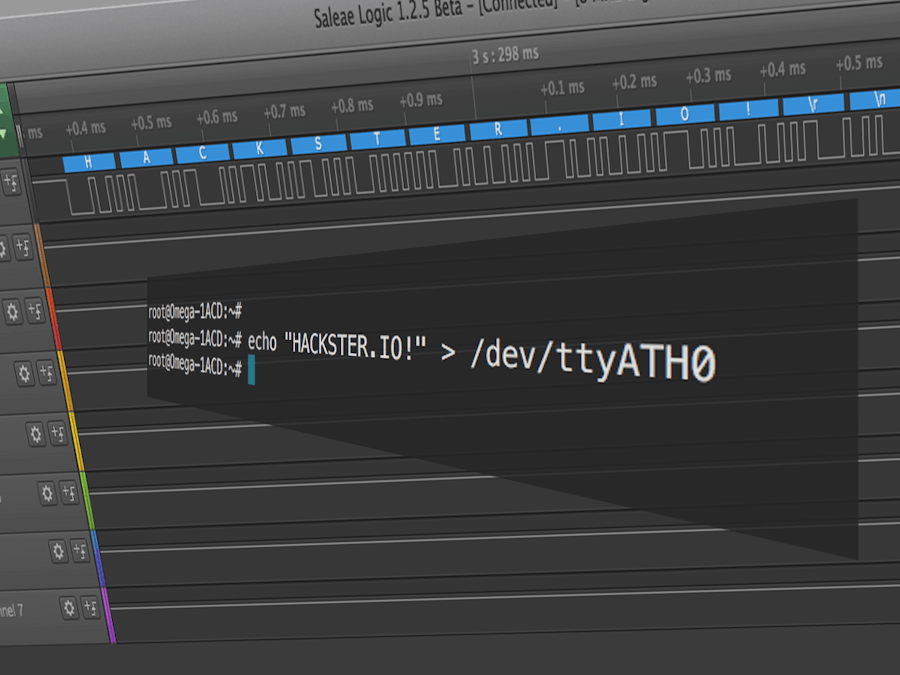Image resolution: width=900 pixels, height=675 pixels.
Task: Click the '/dev/ttyATH0' text in terminal
Action: pyautogui.click(x=593, y=362)
